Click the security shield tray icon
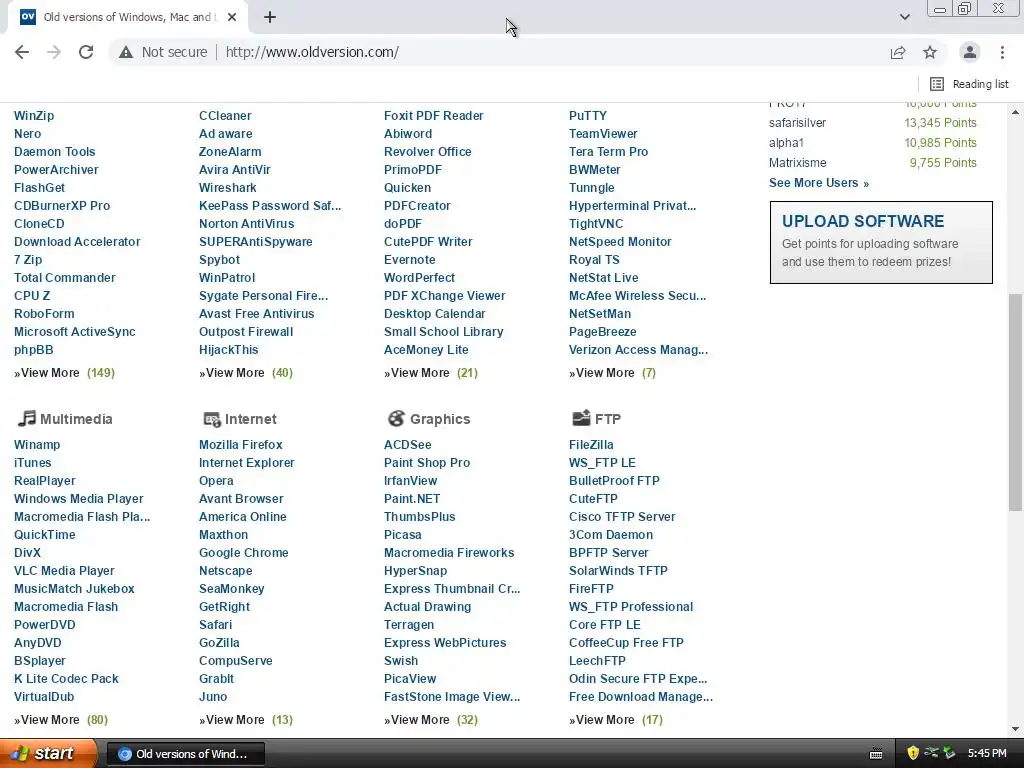The image size is (1024, 768). tap(912, 753)
